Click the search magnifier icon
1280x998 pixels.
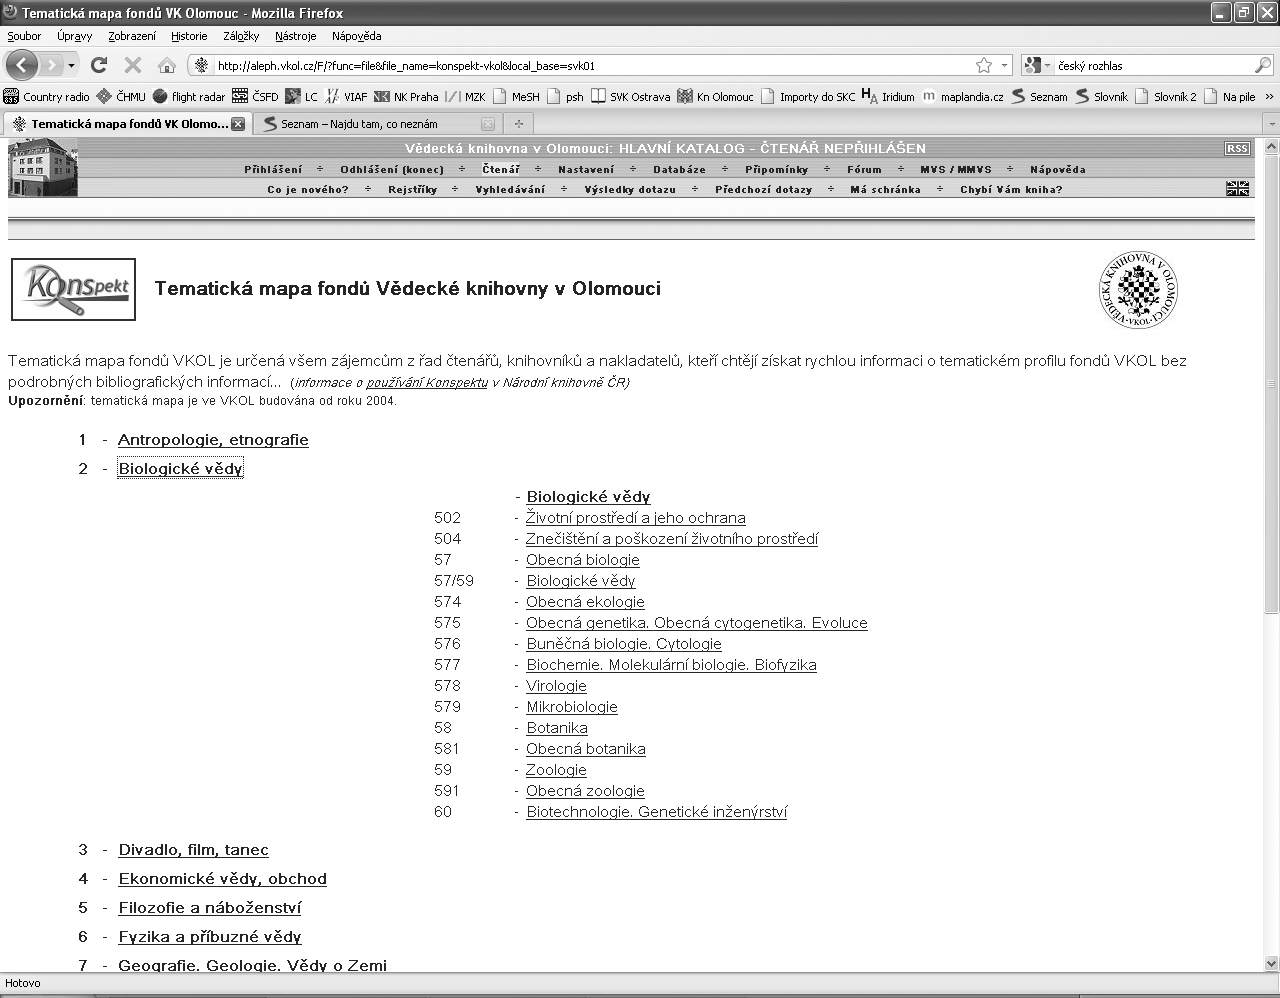[1262, 66]
